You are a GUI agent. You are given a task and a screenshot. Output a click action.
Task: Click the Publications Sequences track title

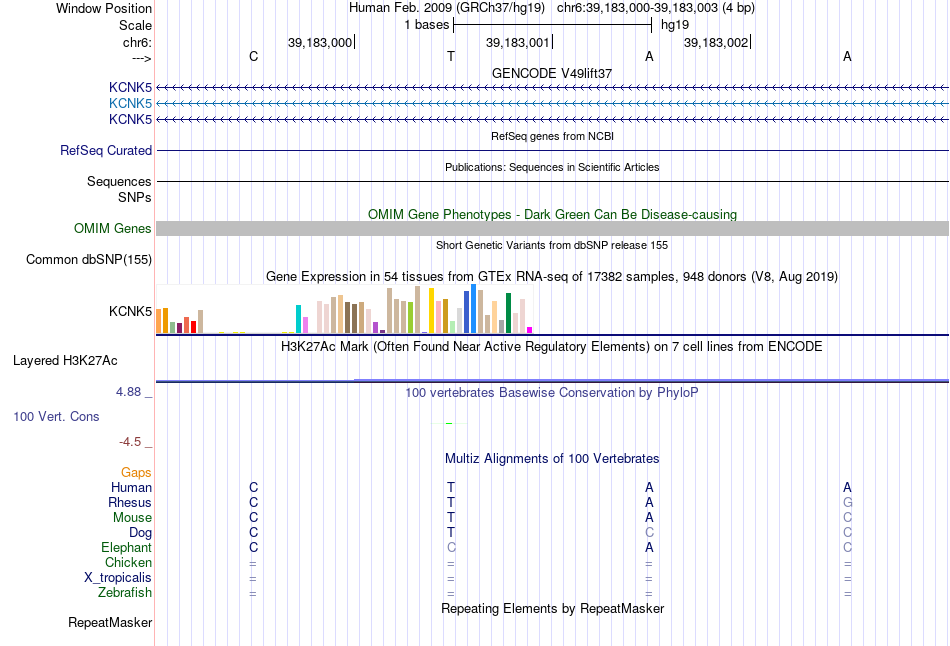552,167
